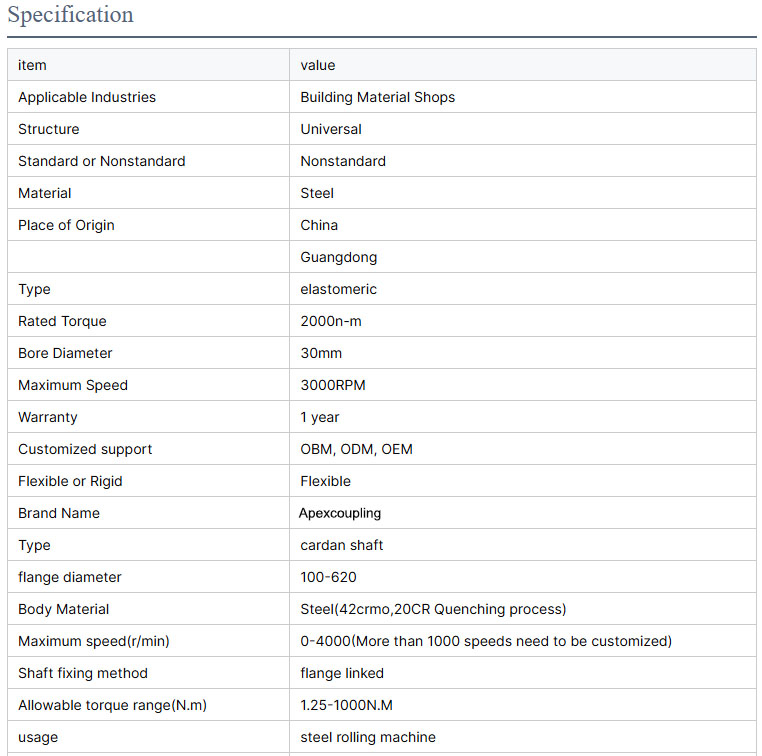Click the OBM, ODM, OEM value
The image size is (762, 756).
pos(356,449)
